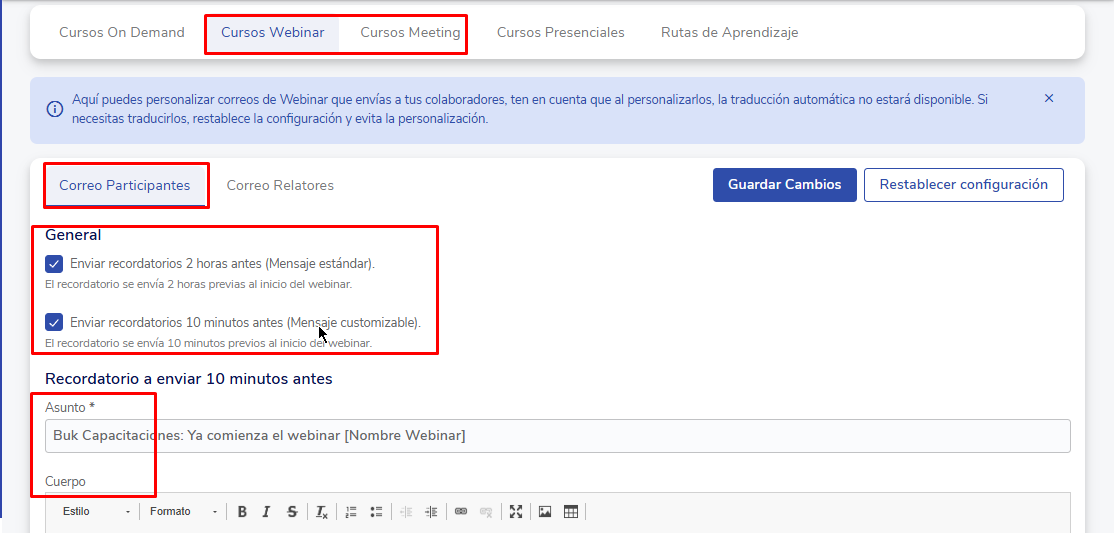Click the Asunto subject input field

(557, 436)
